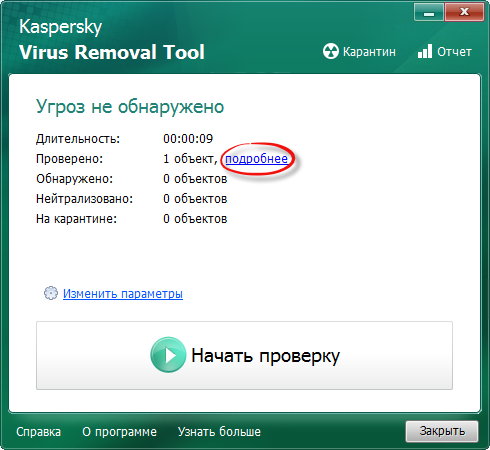Click the green play icon
Image resolution: width=490 pixels, height=450 pixels.
pos(168,355)
